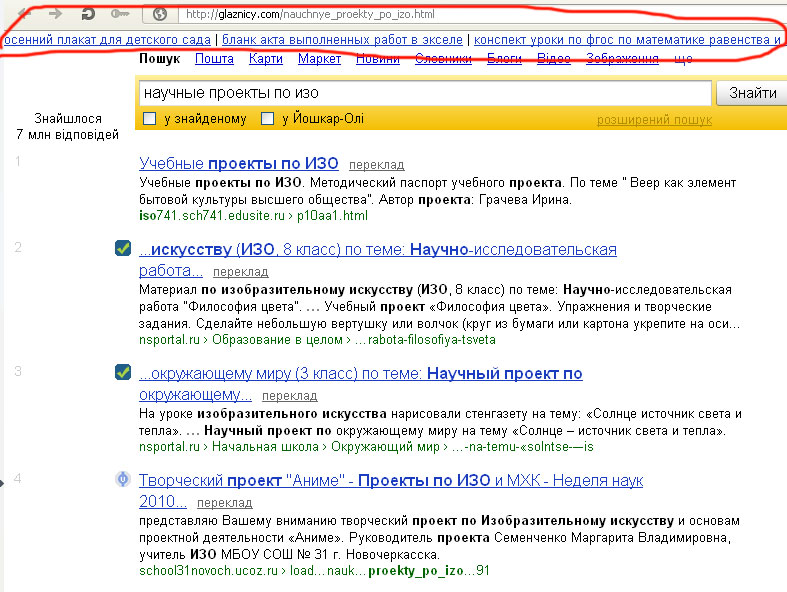Viewport: 787px width, 592px height.
Task: Open the Маркет tab
Action: (319, 59)
